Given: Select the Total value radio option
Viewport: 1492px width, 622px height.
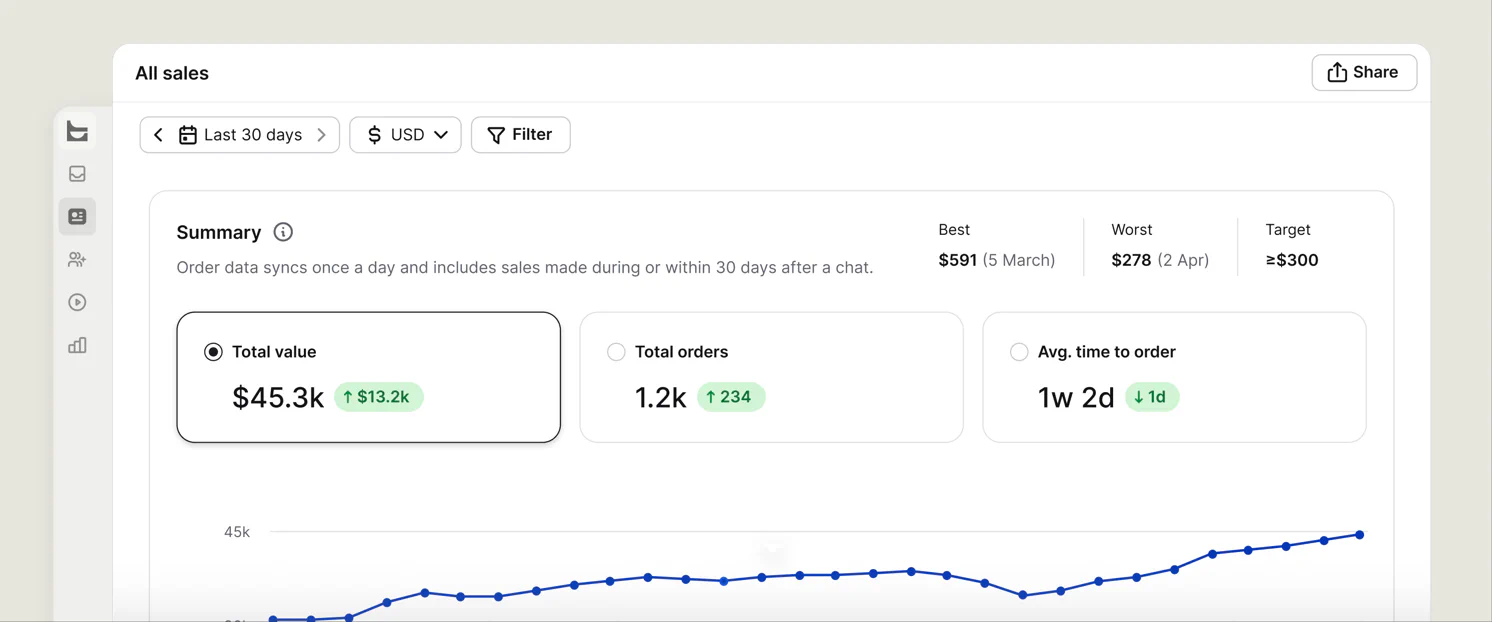Looking at the screenshot, I should pos(213,352).
